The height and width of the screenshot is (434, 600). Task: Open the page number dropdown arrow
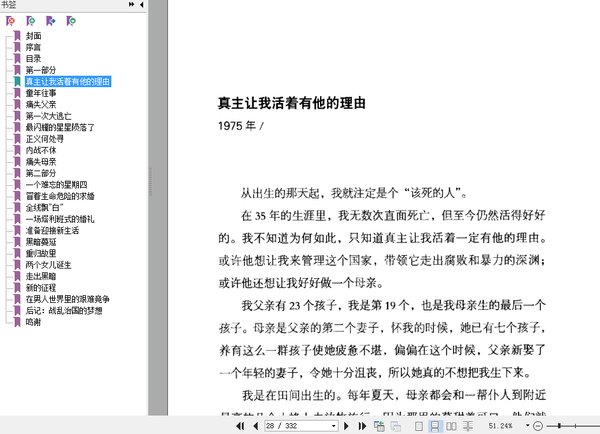tap(334, 426)
